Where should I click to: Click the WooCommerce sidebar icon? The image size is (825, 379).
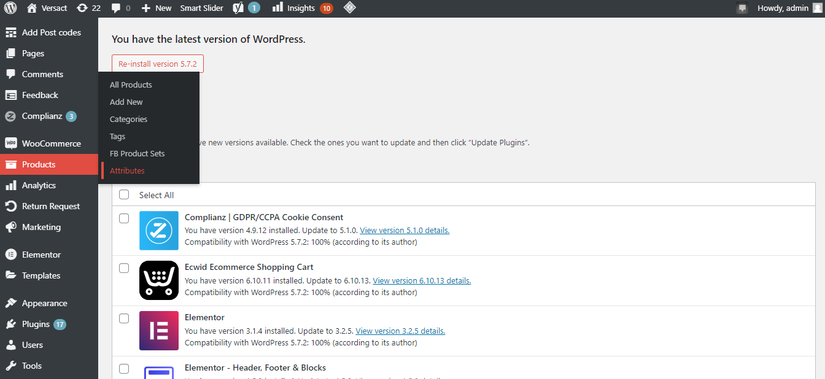click(11, 143)
